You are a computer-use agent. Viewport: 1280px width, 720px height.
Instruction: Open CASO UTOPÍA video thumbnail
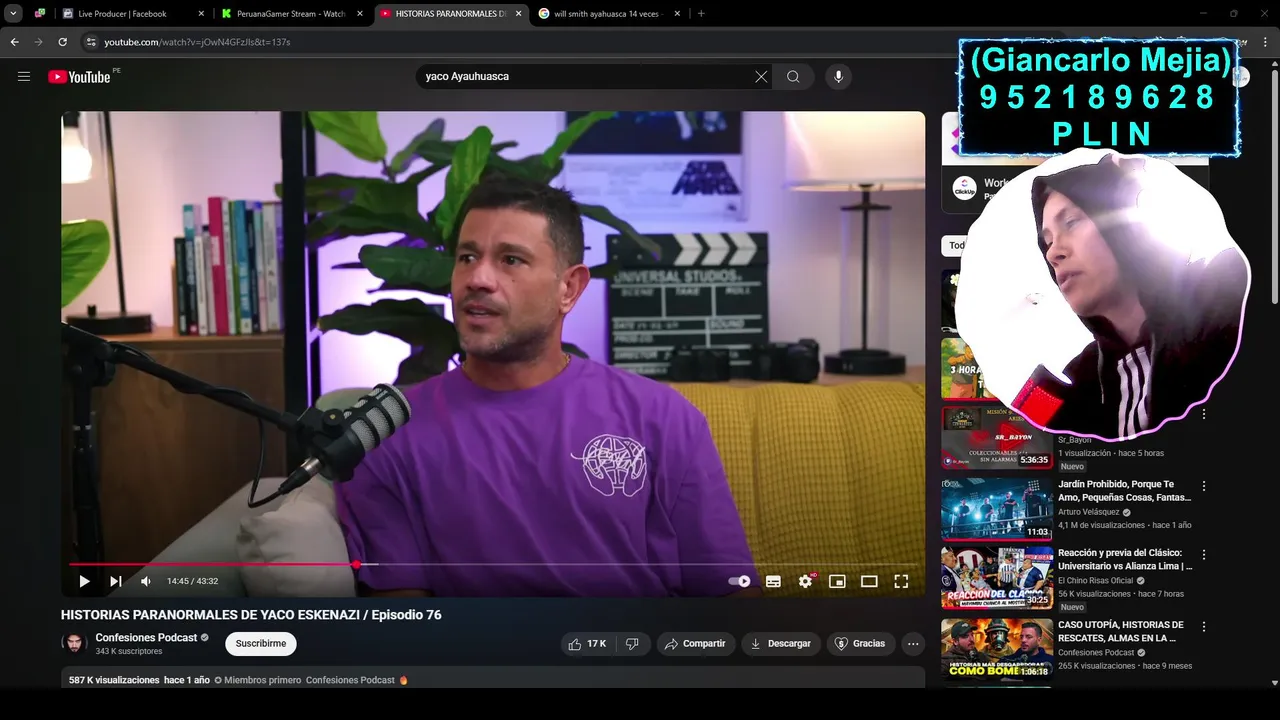point(996,649)
